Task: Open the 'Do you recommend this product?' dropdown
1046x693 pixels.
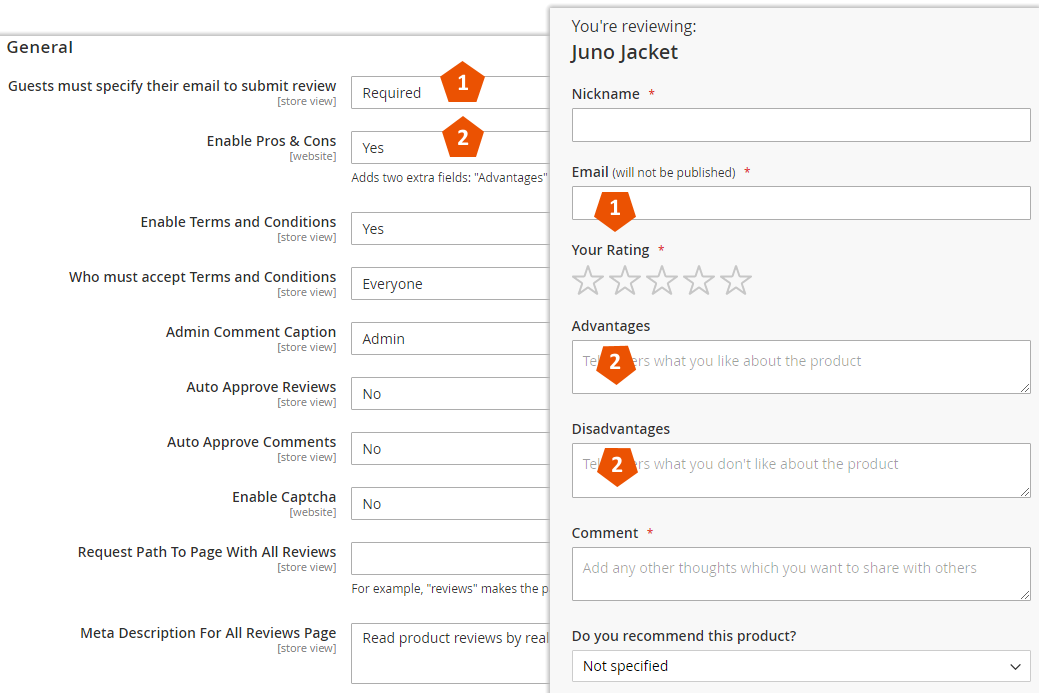Action: point(801,666)
